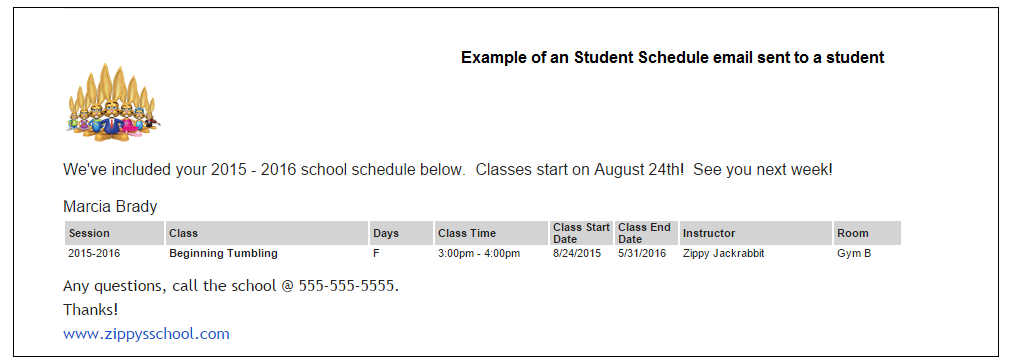Click the Class Start Date header
The width and height of the screenshot is (1012, 364).
(x=582, y=233)
